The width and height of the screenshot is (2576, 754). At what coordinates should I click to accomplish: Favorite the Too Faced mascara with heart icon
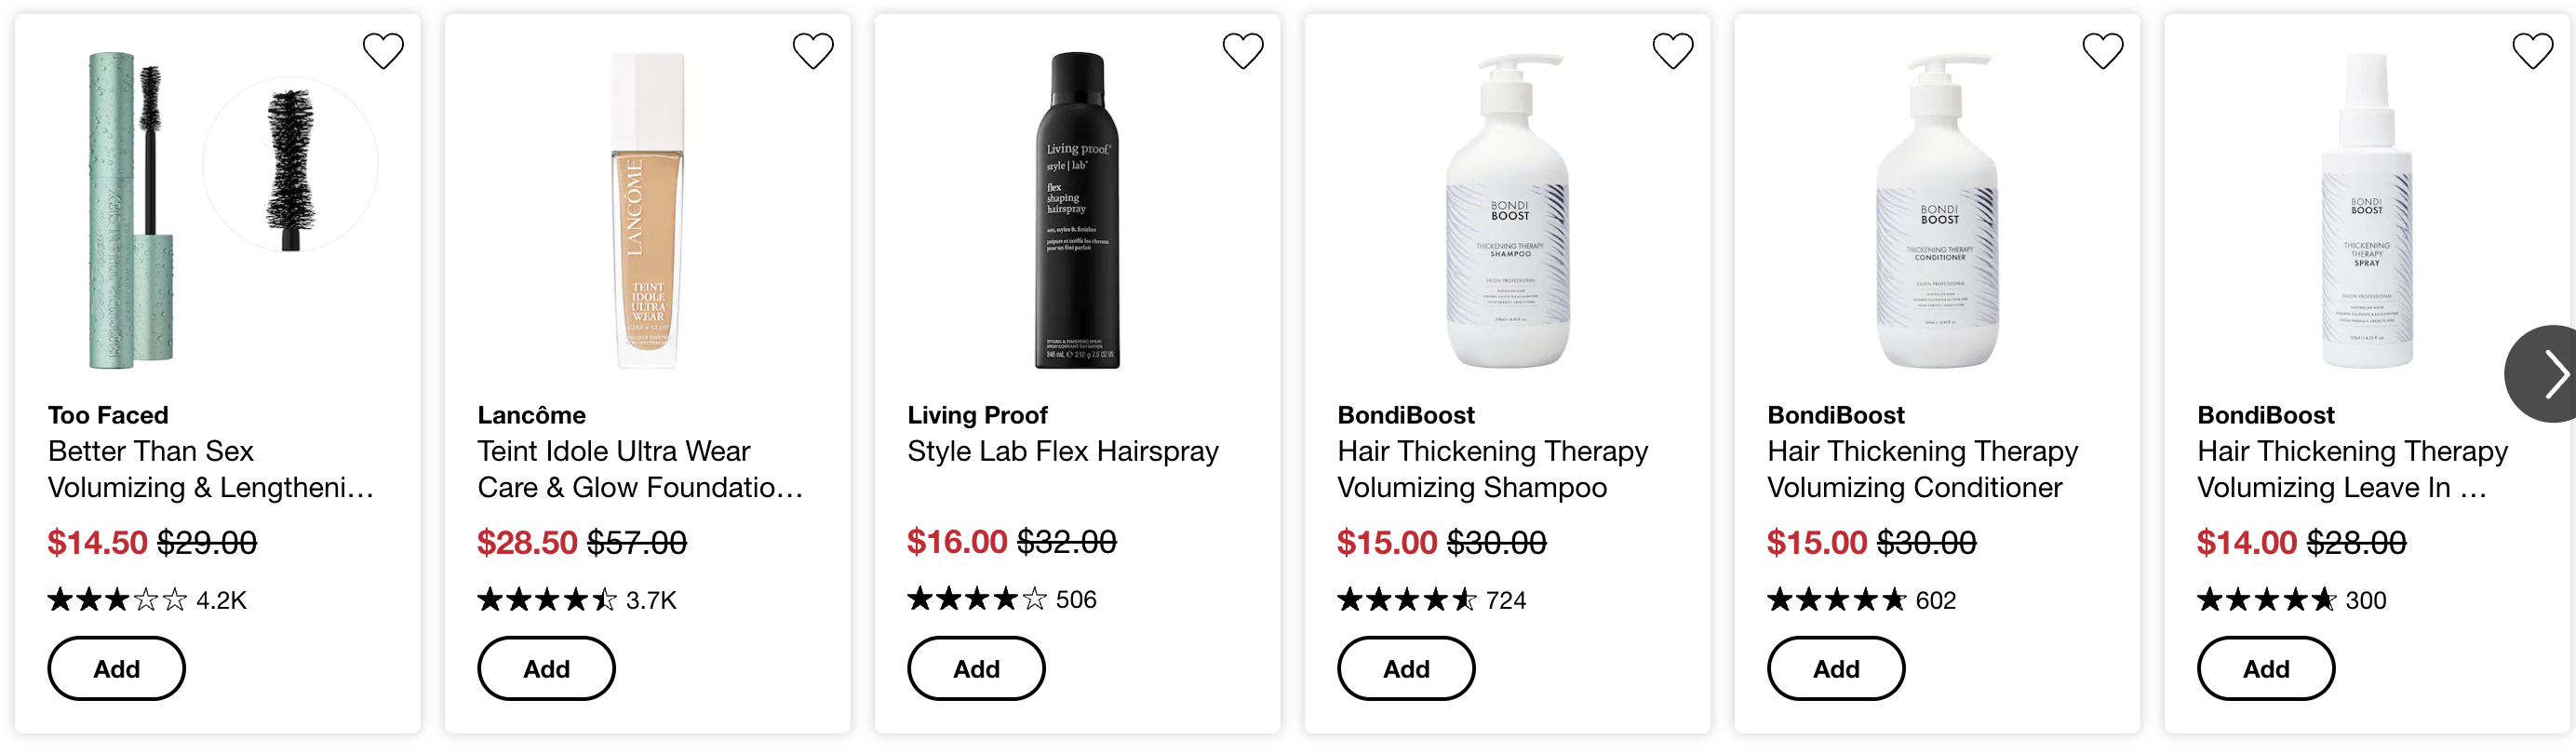pyautogui.click(x=383, y=51)
